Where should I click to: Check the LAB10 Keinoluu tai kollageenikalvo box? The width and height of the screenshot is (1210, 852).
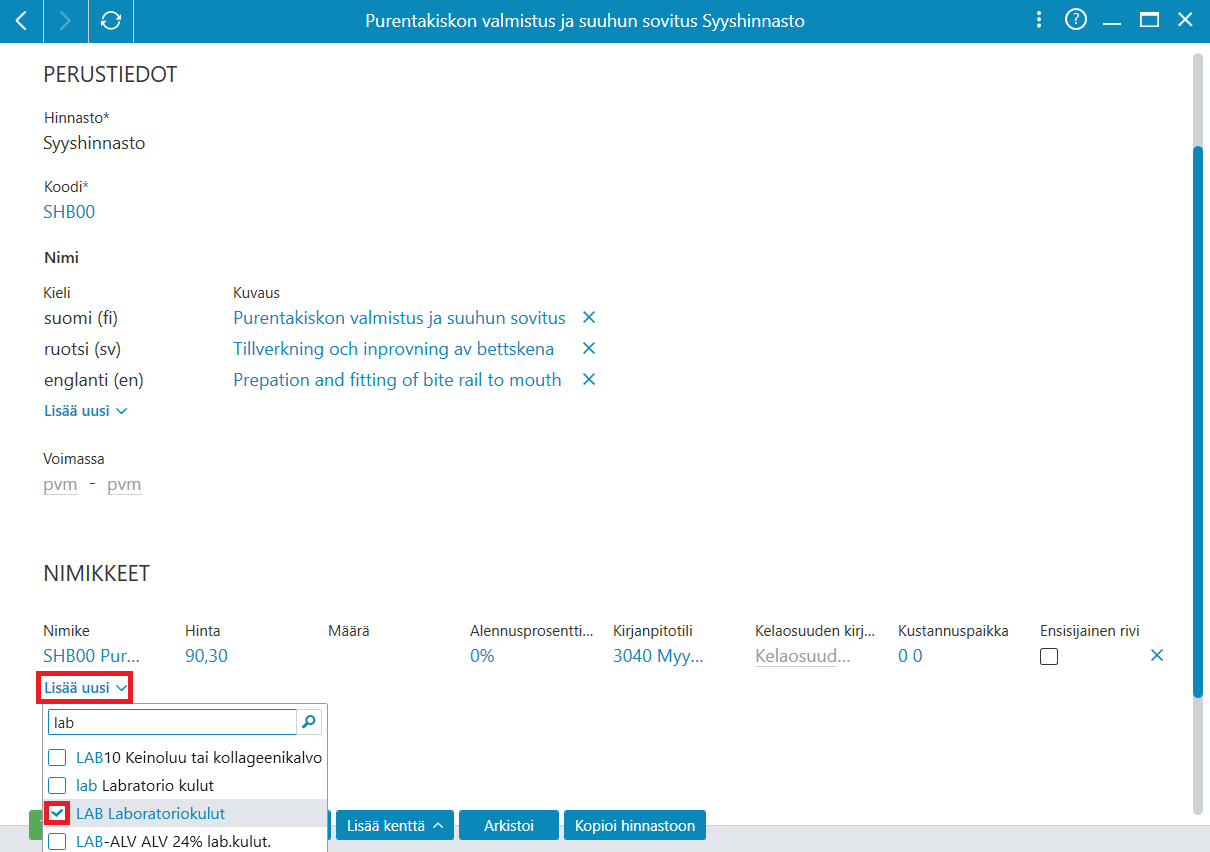(58, 758)
